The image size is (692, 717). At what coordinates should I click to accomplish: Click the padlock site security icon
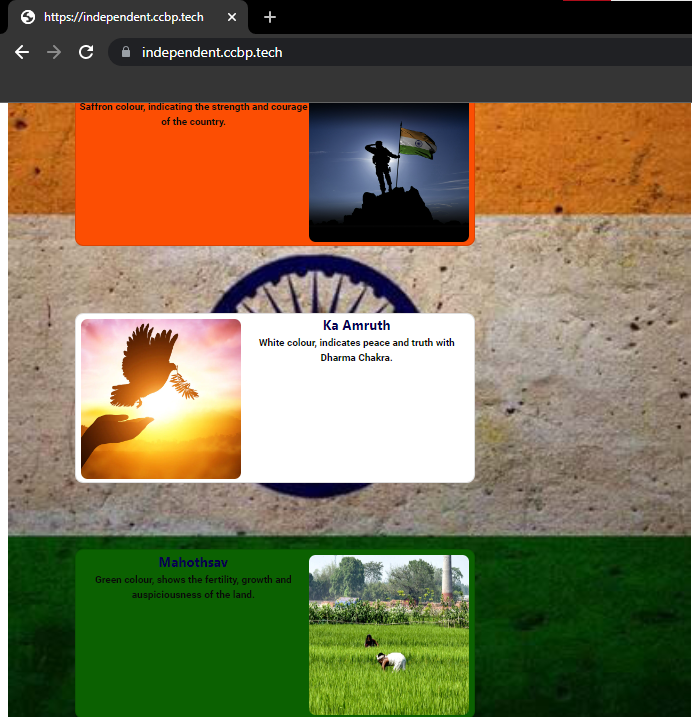[x=126, y=52]
